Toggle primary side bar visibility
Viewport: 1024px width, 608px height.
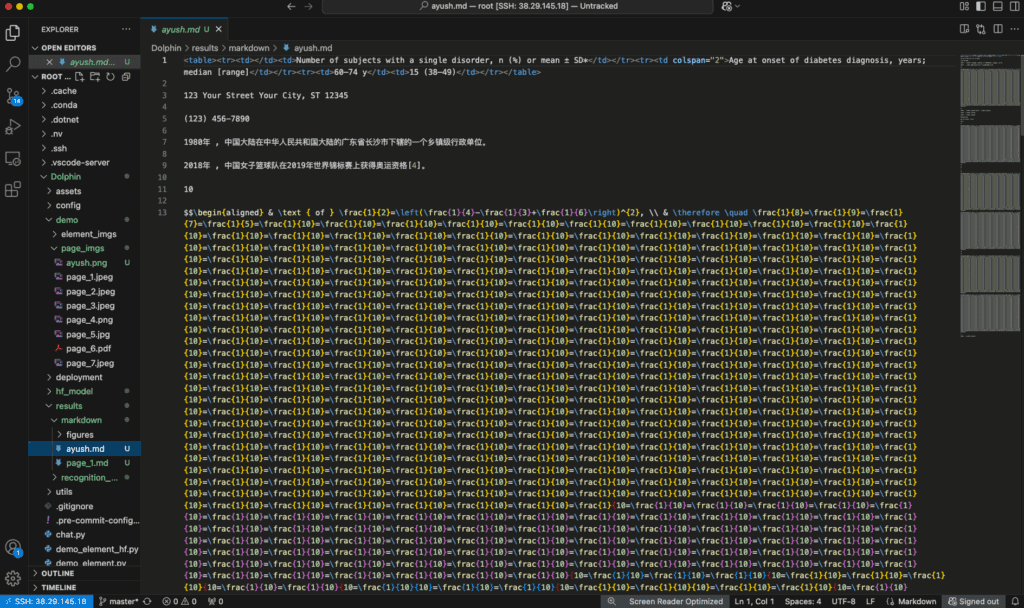(981, 6)
